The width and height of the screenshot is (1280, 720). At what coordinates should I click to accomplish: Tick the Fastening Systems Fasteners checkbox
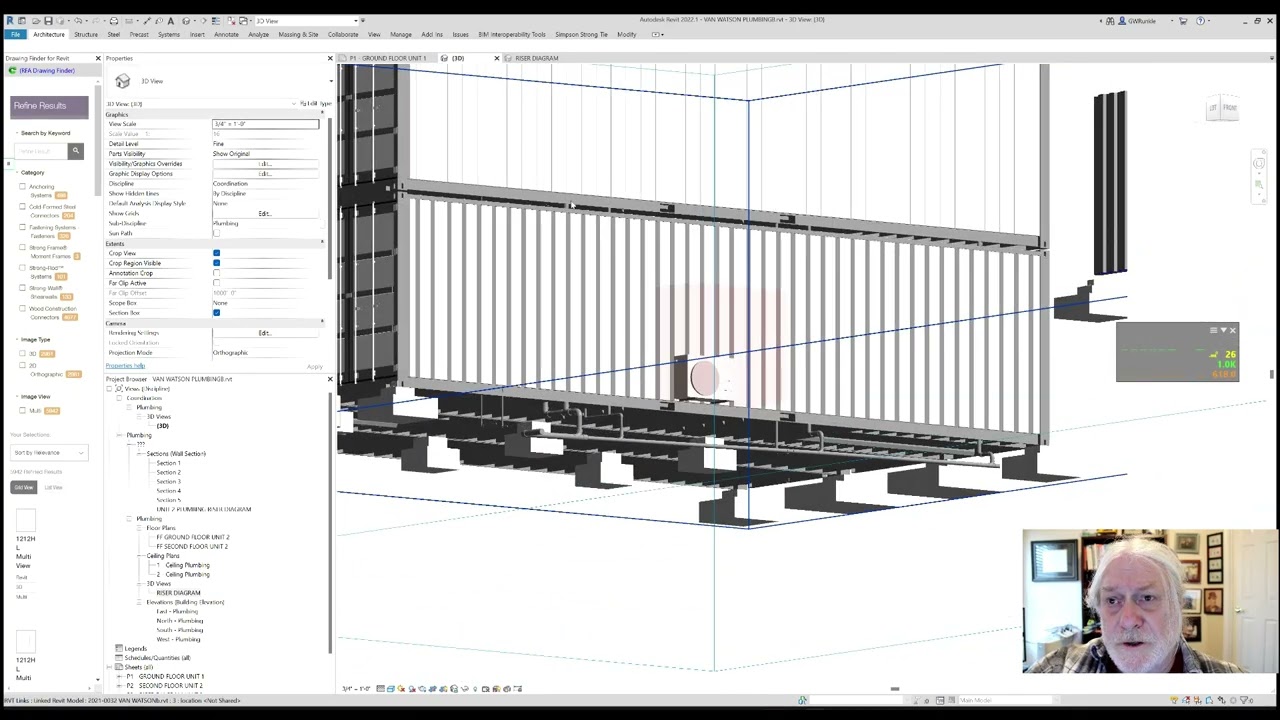22,227
